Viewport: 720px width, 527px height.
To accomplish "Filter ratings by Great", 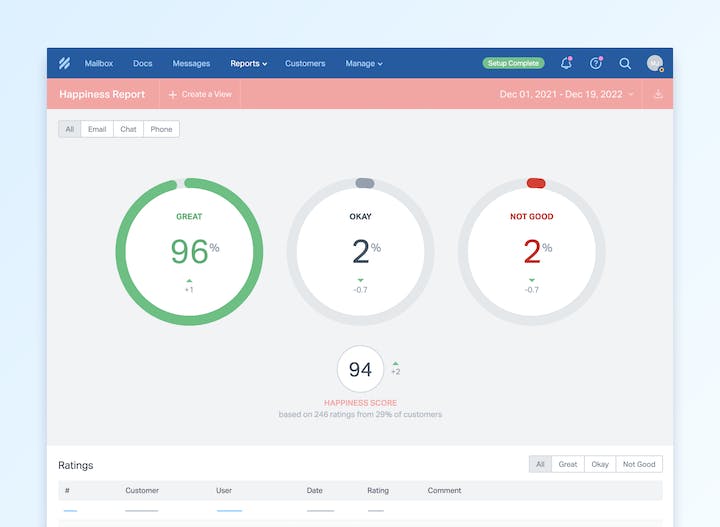I will [568, 464].
